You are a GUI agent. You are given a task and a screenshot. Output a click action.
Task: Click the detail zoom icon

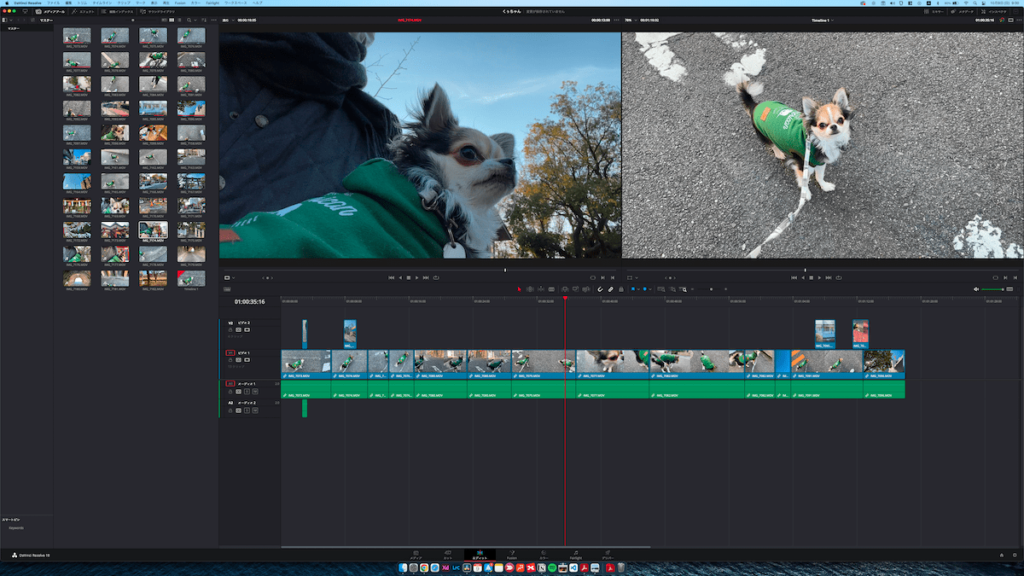pyautogui.click(x=672, y=289)
